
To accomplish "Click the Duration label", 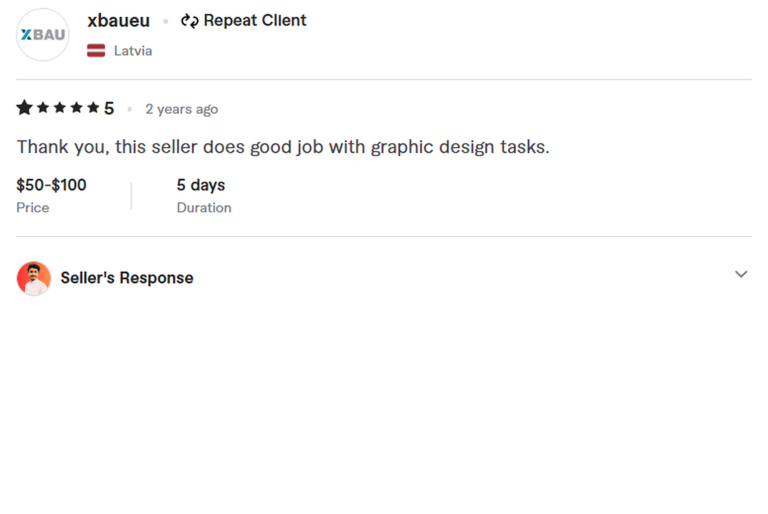I will 204,208.
